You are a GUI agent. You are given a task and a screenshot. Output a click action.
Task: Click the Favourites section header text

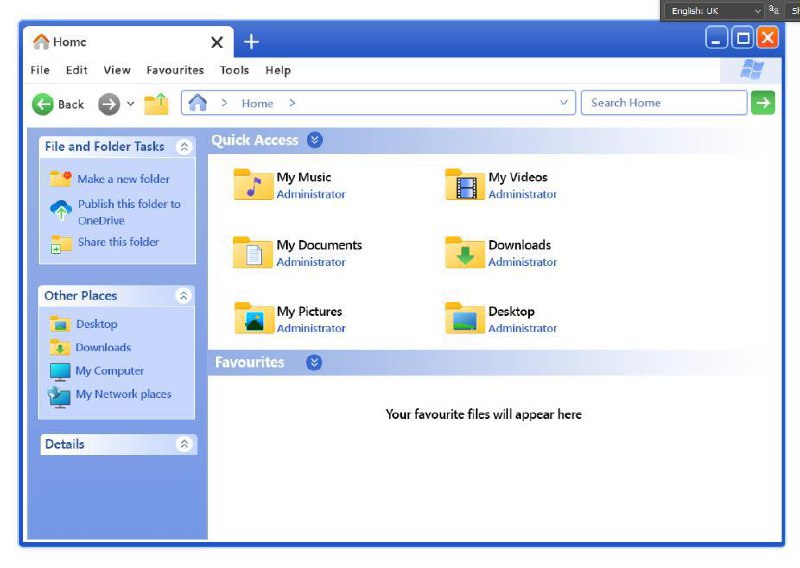coord(249,362)
